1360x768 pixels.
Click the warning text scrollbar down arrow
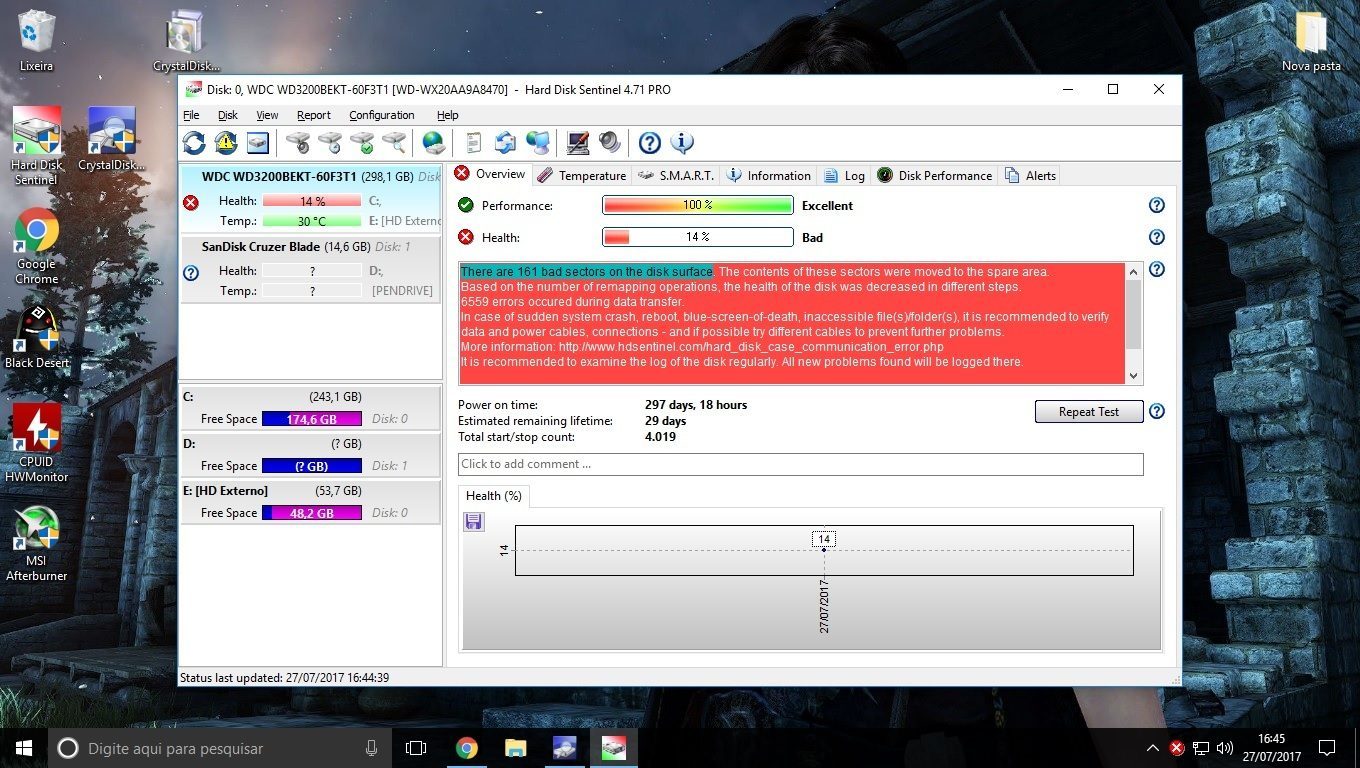1133,376
